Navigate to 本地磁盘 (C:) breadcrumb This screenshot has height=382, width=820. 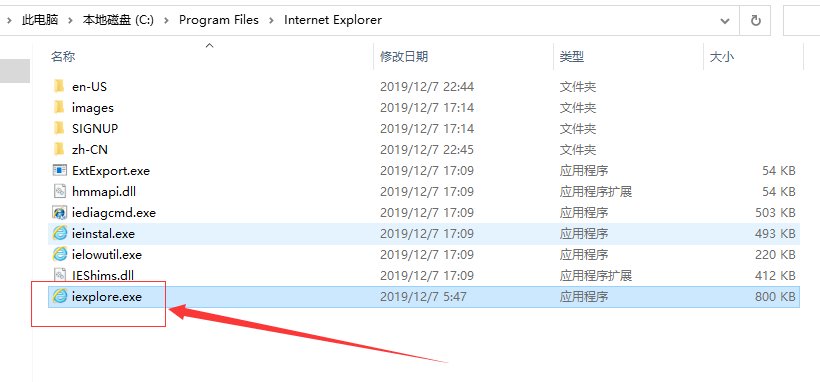point(118,20)
